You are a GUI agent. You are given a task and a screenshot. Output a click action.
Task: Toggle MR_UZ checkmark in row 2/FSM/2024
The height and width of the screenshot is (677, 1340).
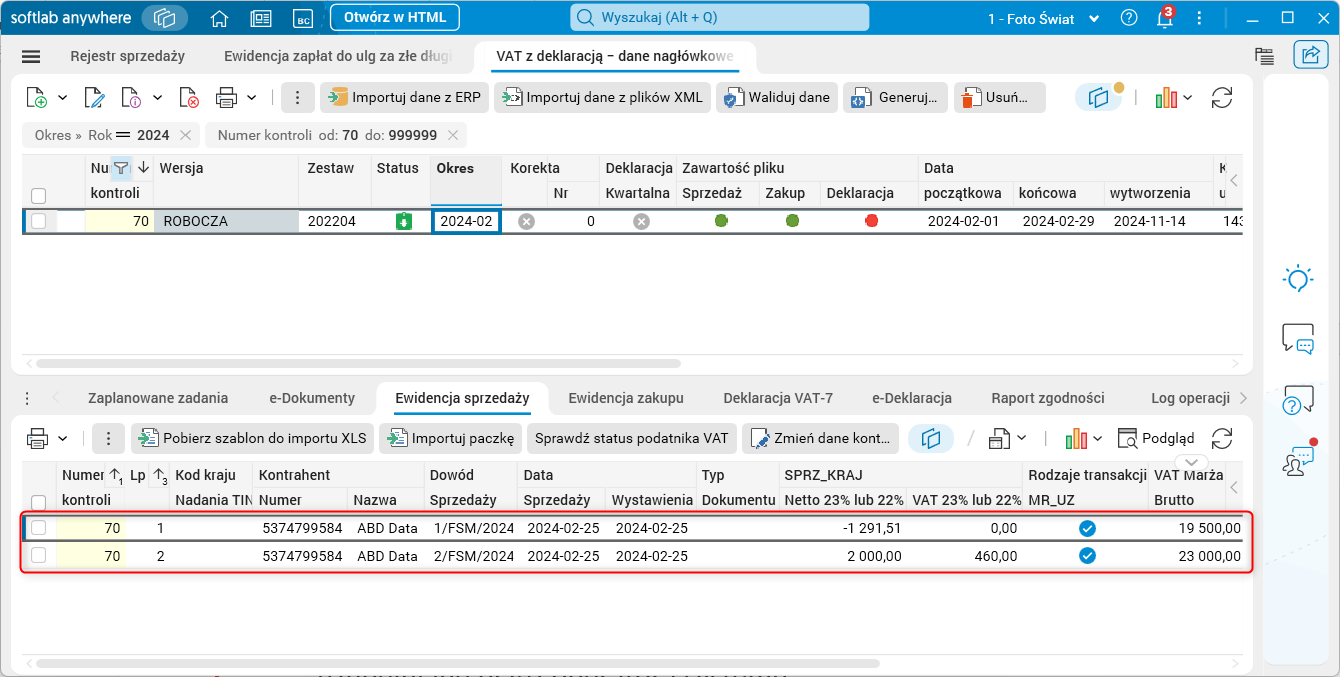(1087, 556)
